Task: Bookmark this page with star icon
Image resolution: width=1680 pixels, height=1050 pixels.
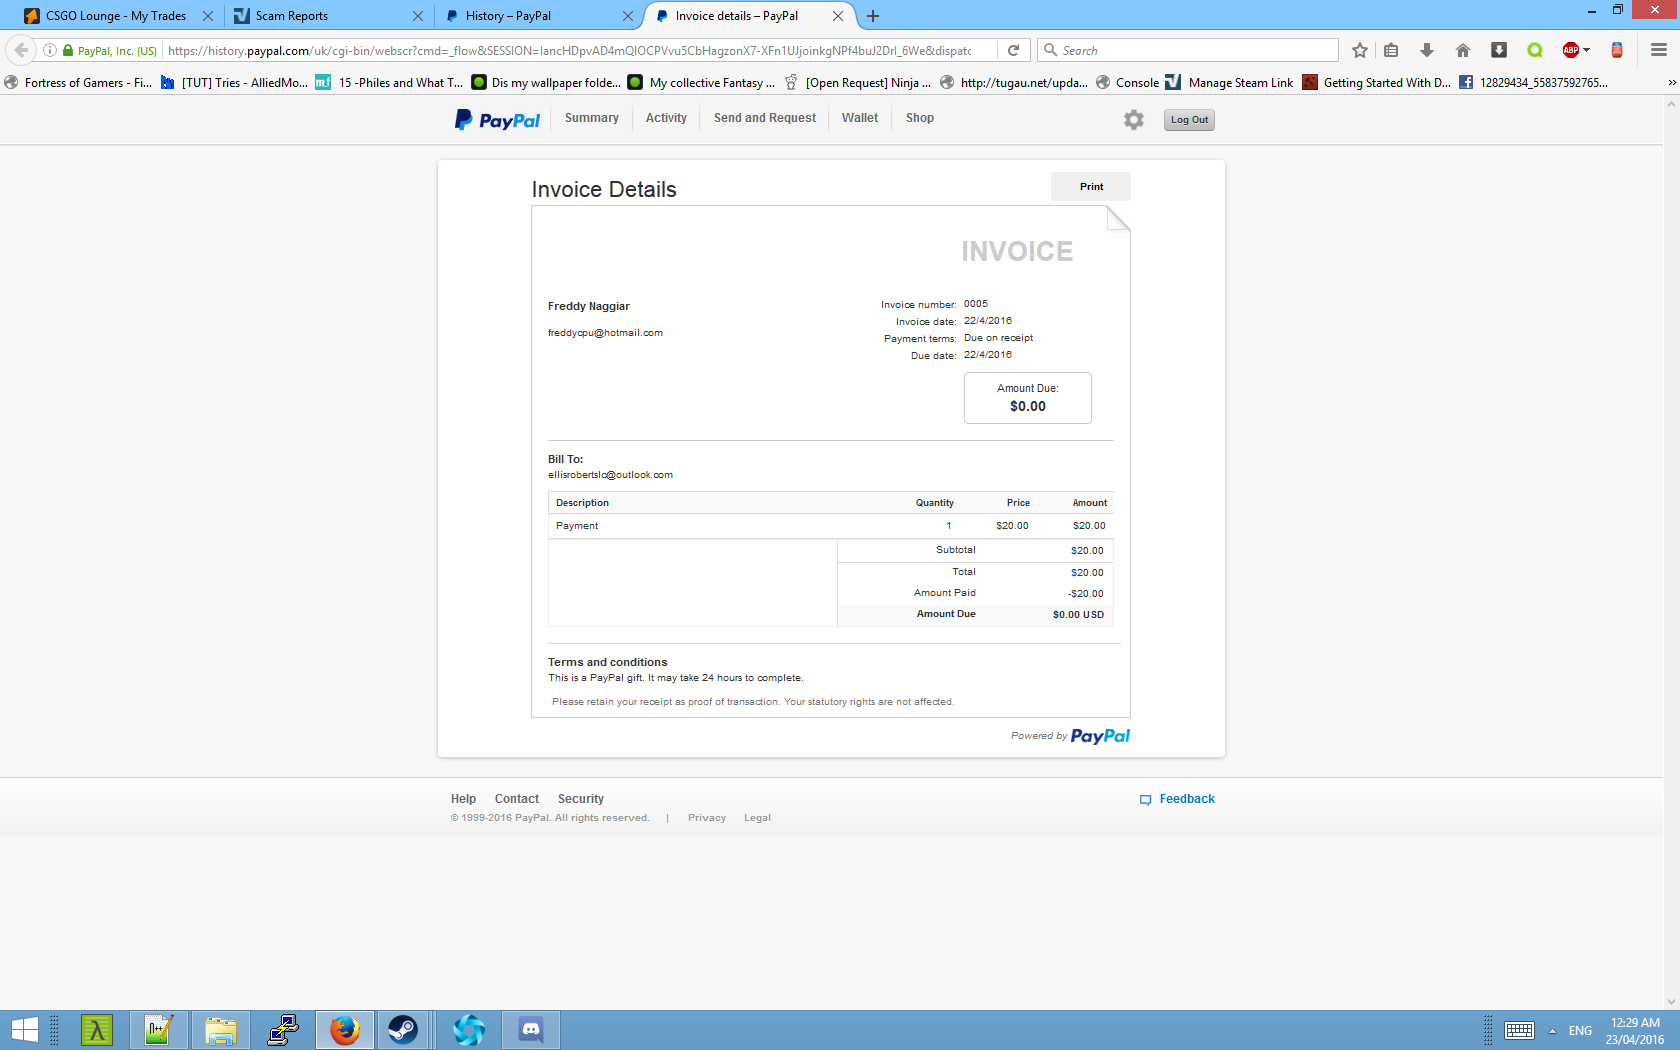Action: coord(1359,51)
